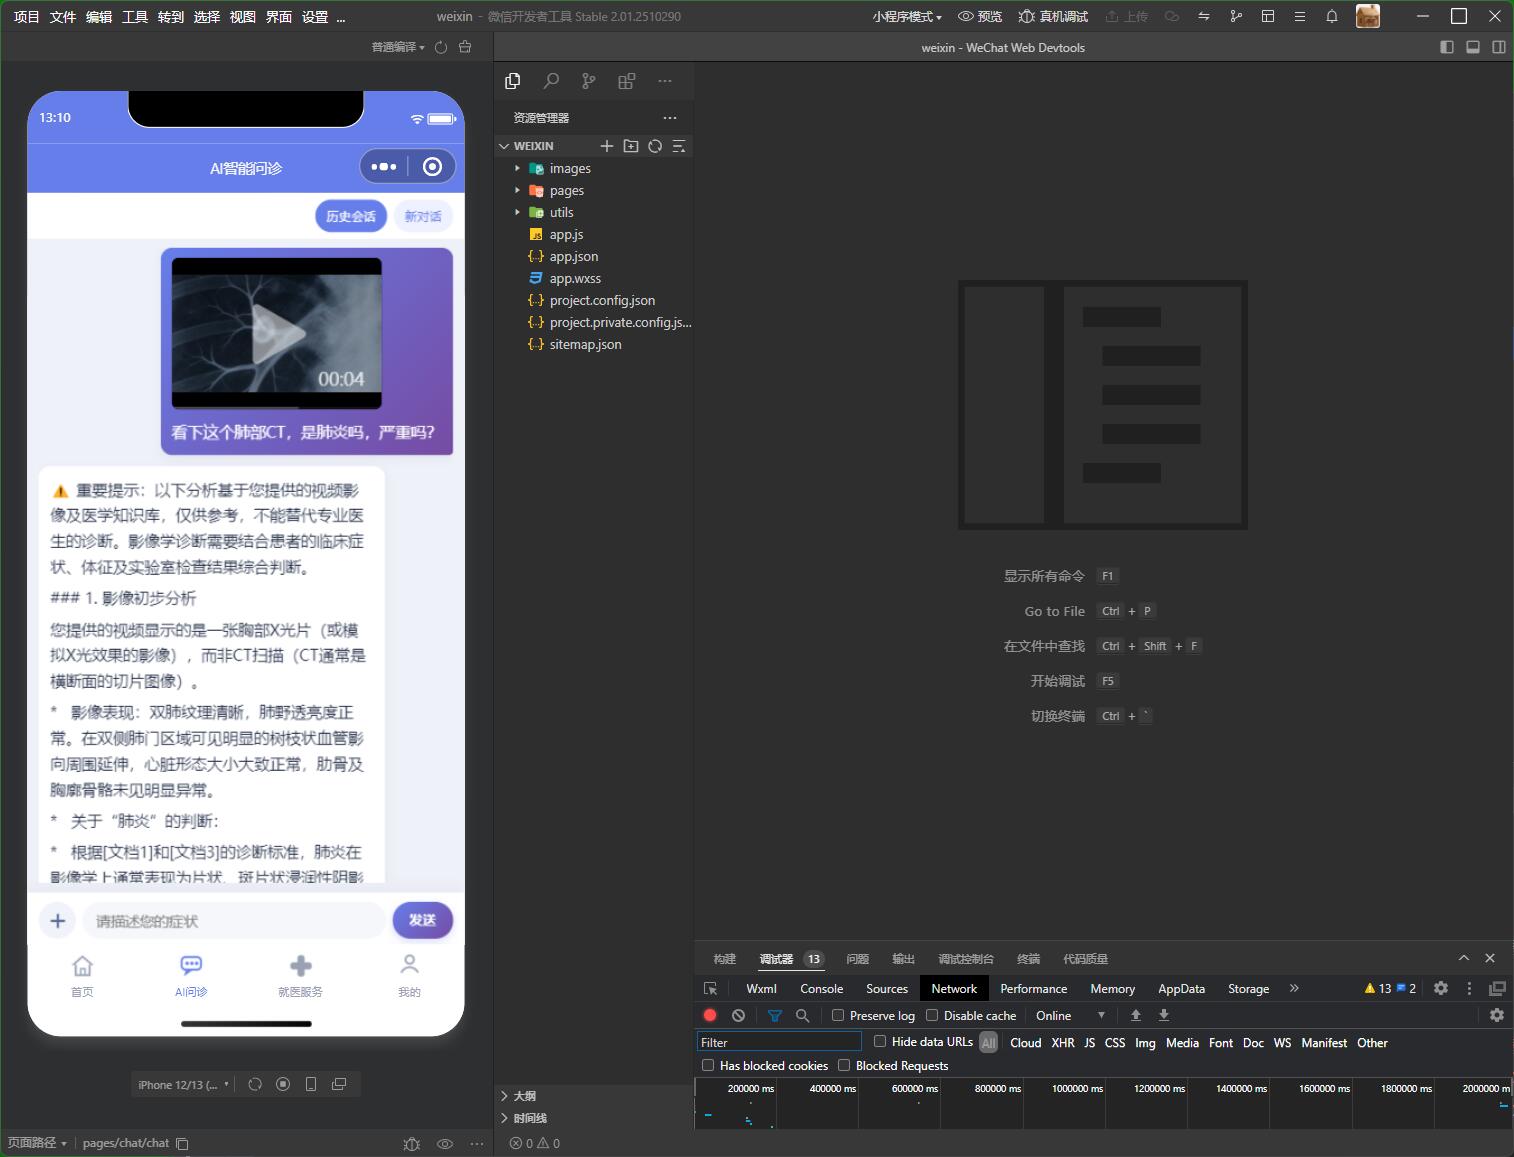
Task: Open notifications bell icon
Action: tap(1331, 16)
